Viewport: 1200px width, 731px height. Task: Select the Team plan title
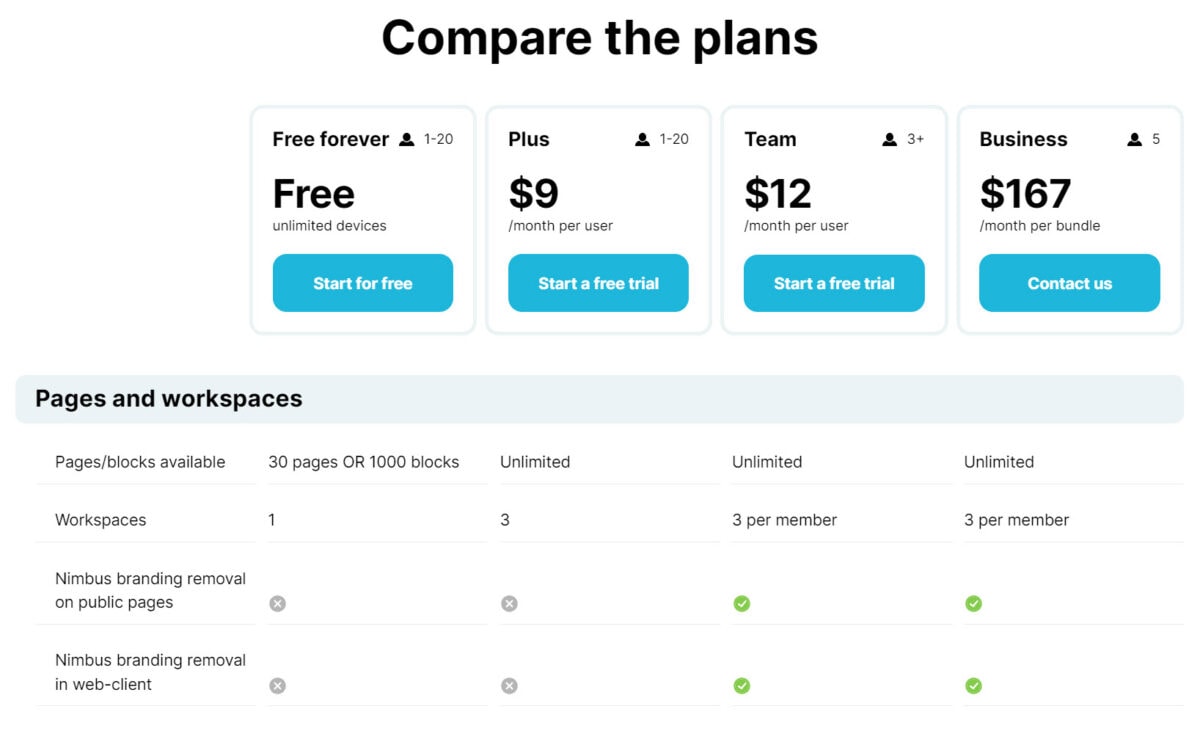pyautogui.click(x=770, y=139)
